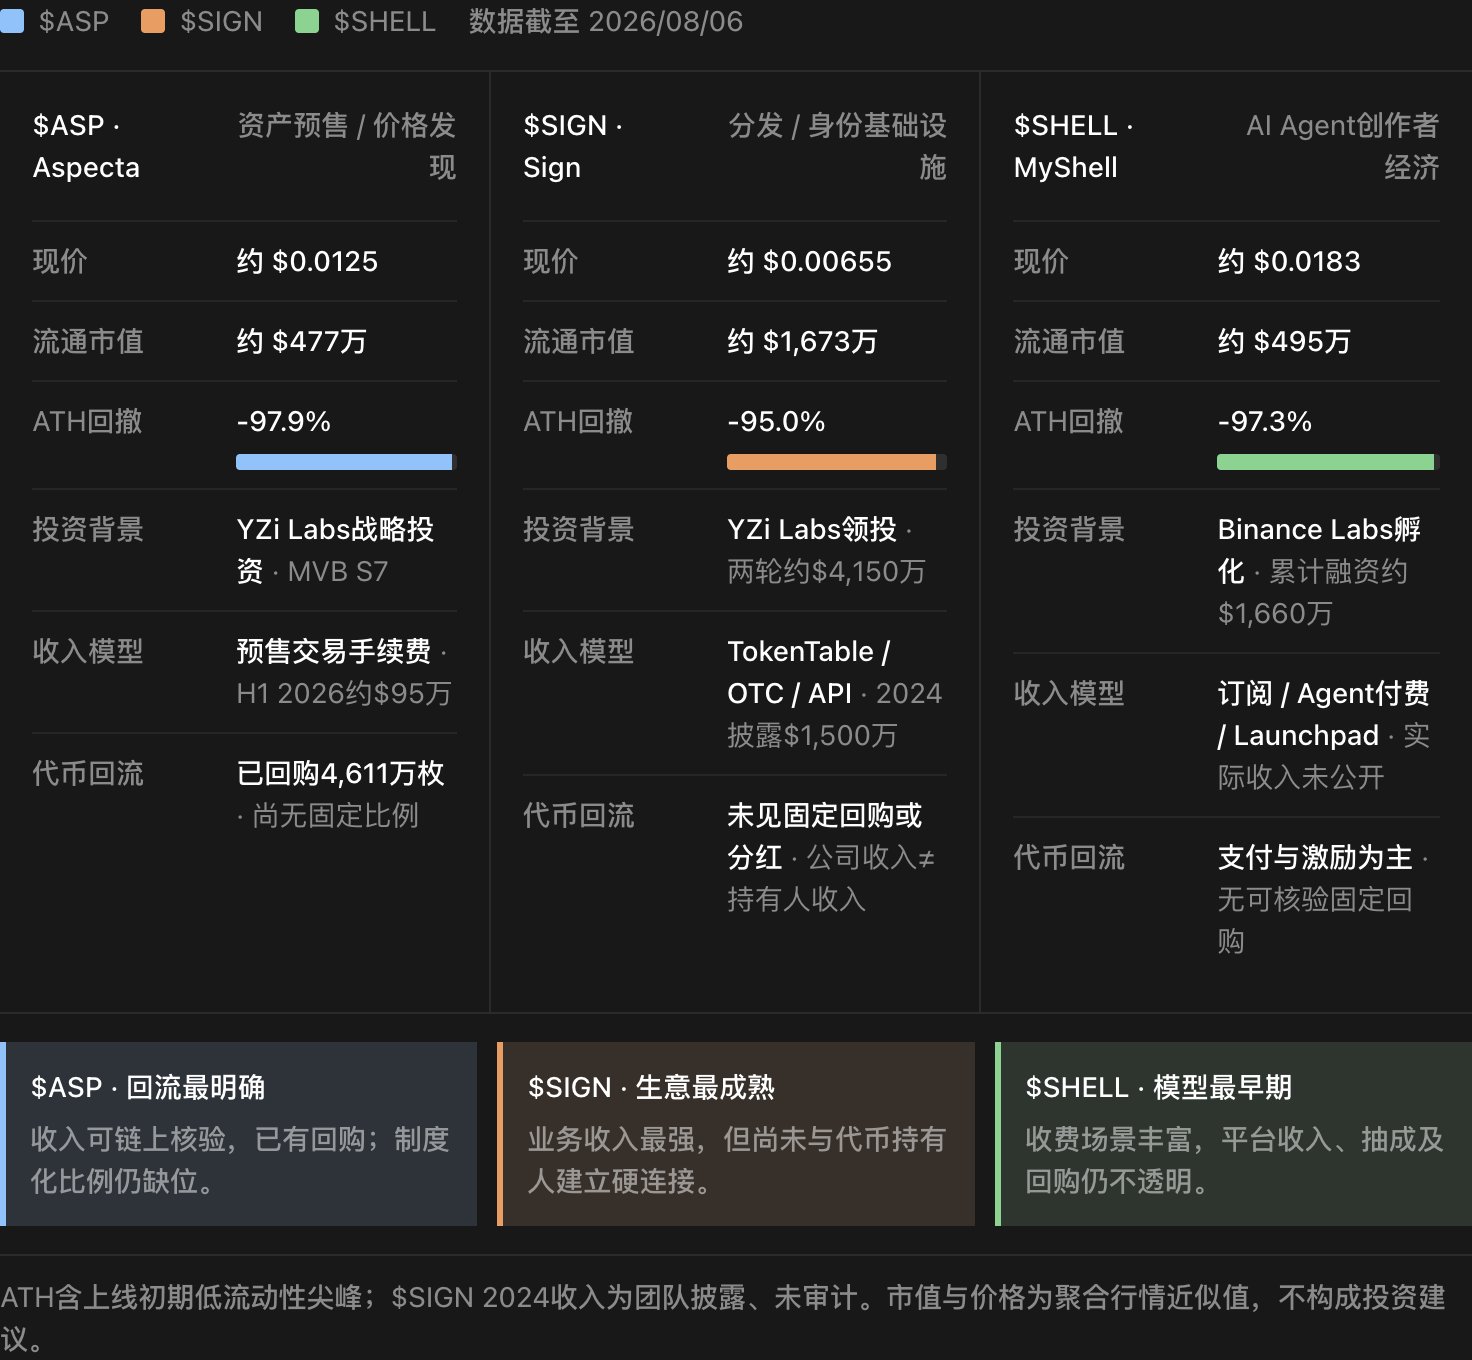The width and height of the screenshot is (1472, 1360).
Task: Click the blue ATH drawdown bar for $ASP
Action: click(x=346, y=462)
